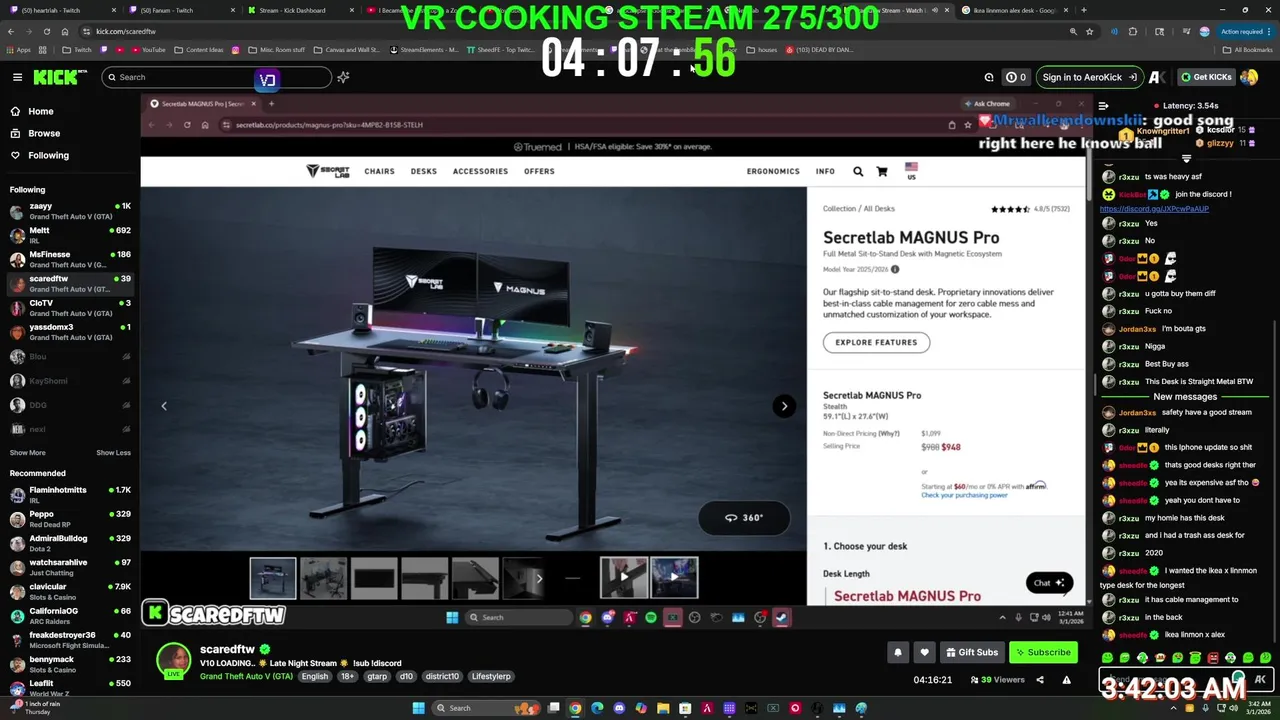Screen dimensions: 1280x720
Task: Open MsFinesse's channel in Following list
Action: point(70,259)
